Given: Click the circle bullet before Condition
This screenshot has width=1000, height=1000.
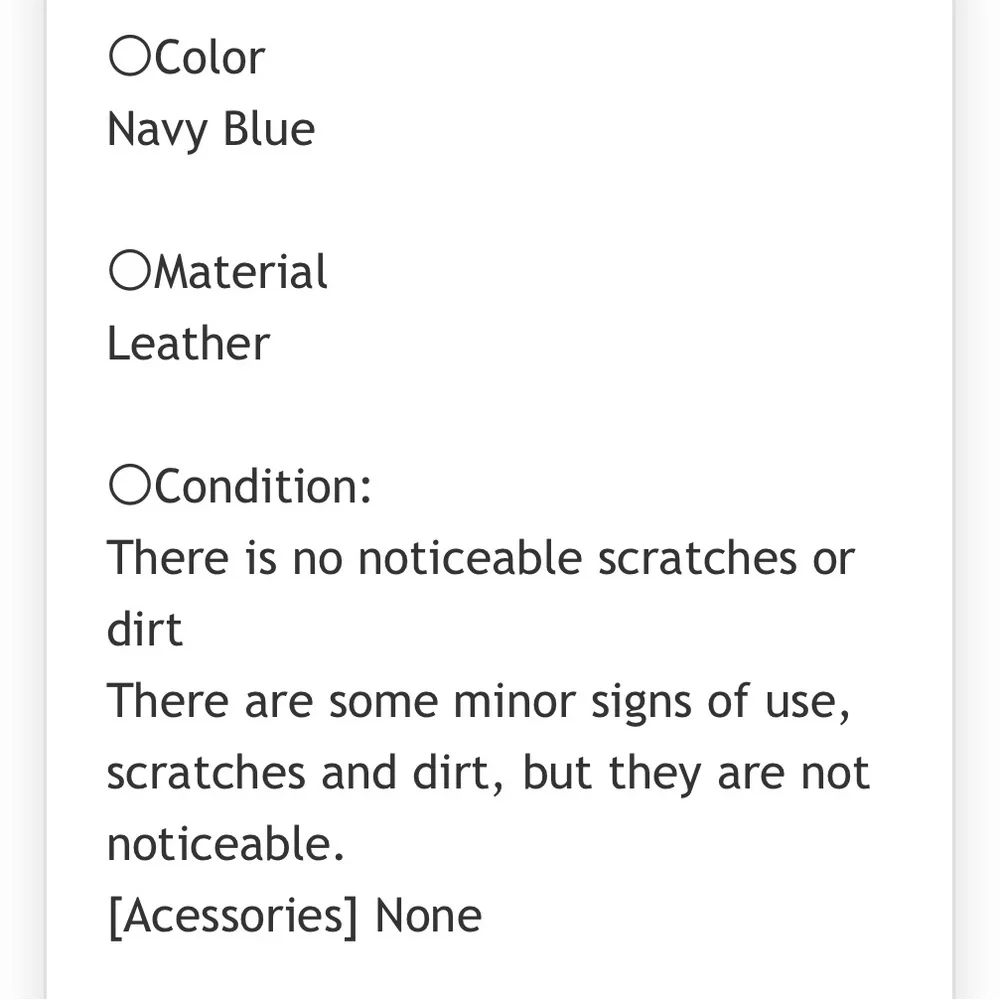Looking at the screenshot, I should pos(130,487).
